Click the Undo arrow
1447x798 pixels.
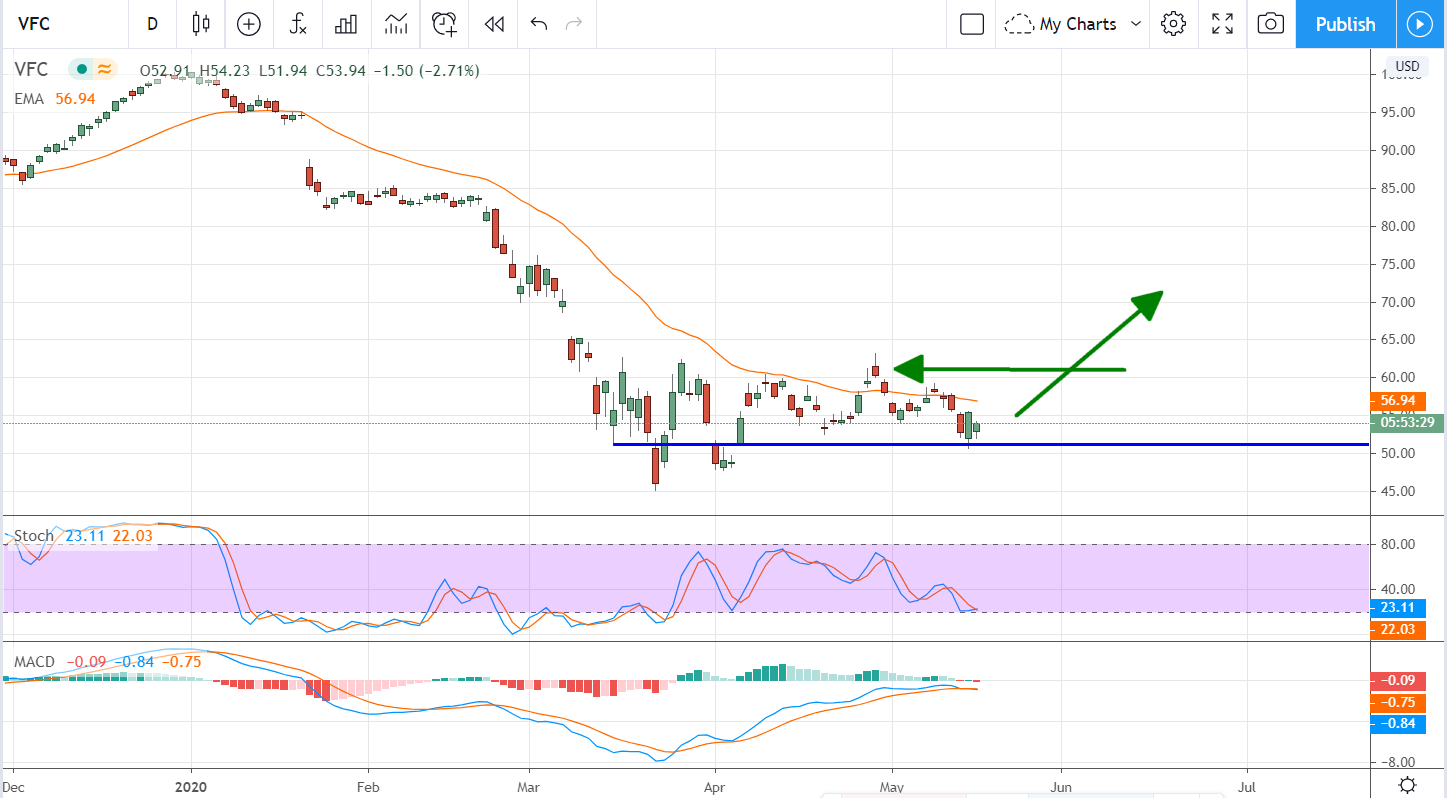click(x=539, y=24)
